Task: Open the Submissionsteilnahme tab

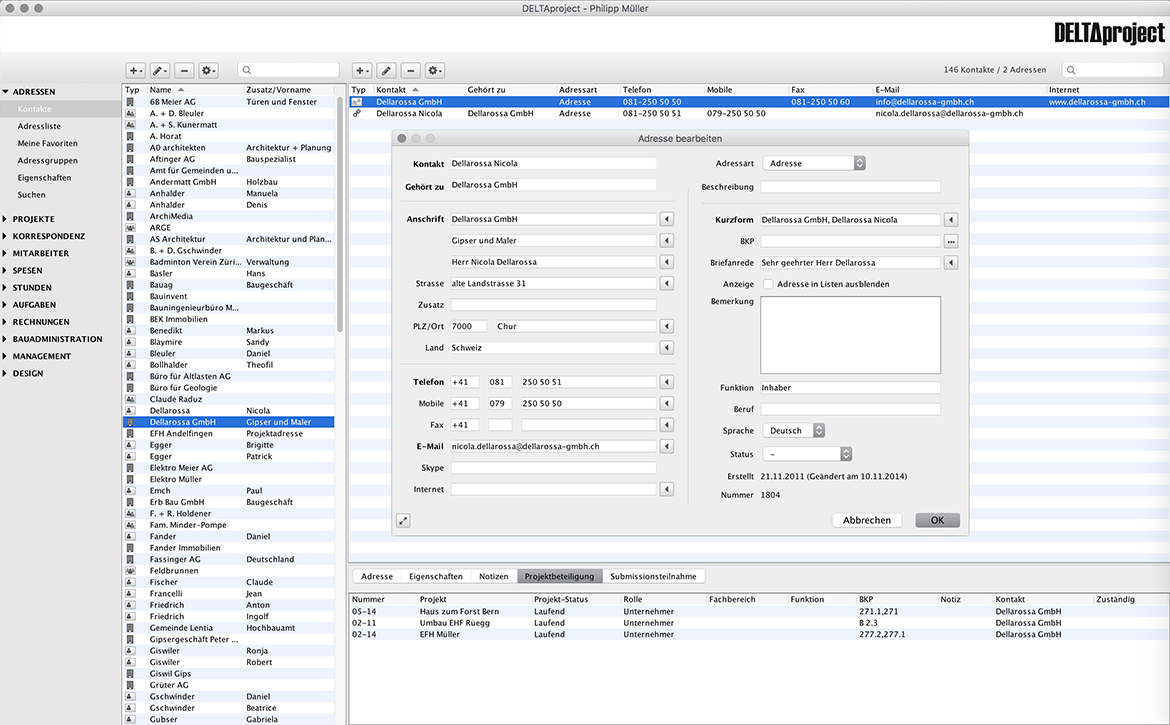Action: point(654,577)
